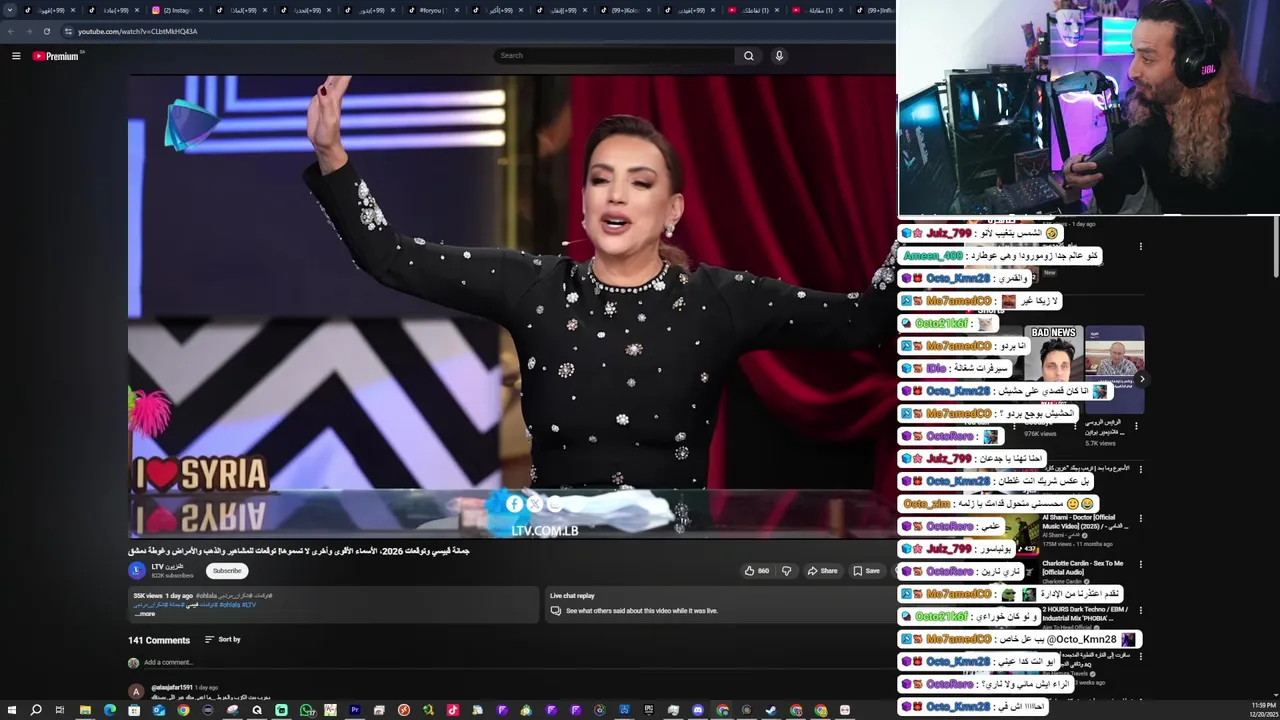Open the Windows Start menu
This screenshot has height=720, width=1280.
tap(11, 710)
